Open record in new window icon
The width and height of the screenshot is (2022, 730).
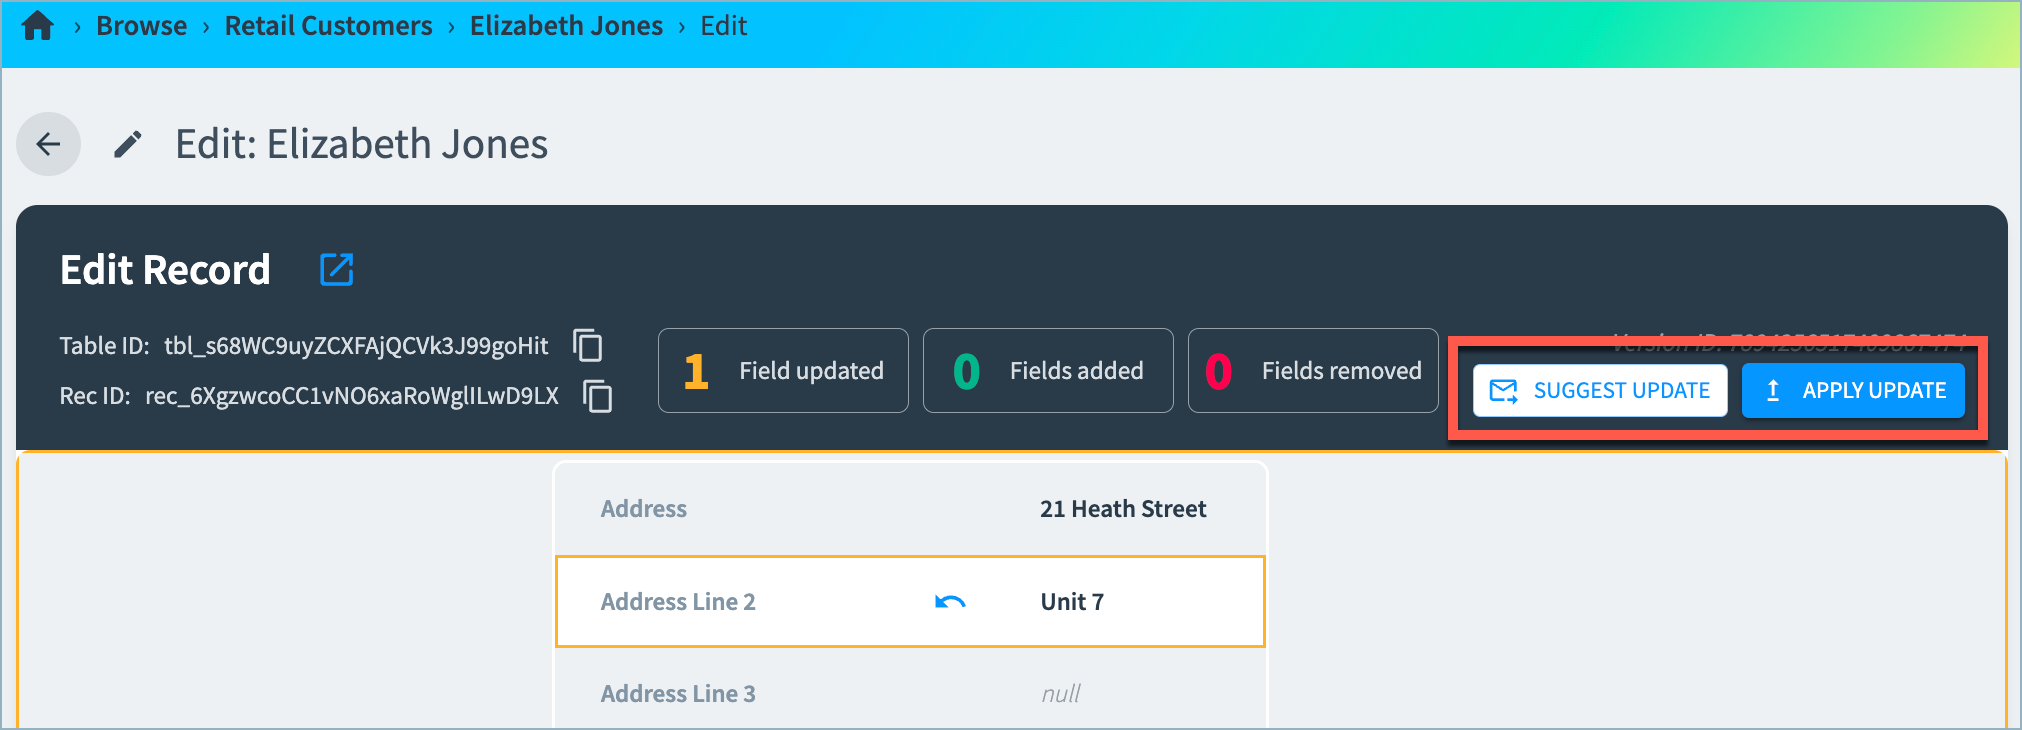pos(336,269)
